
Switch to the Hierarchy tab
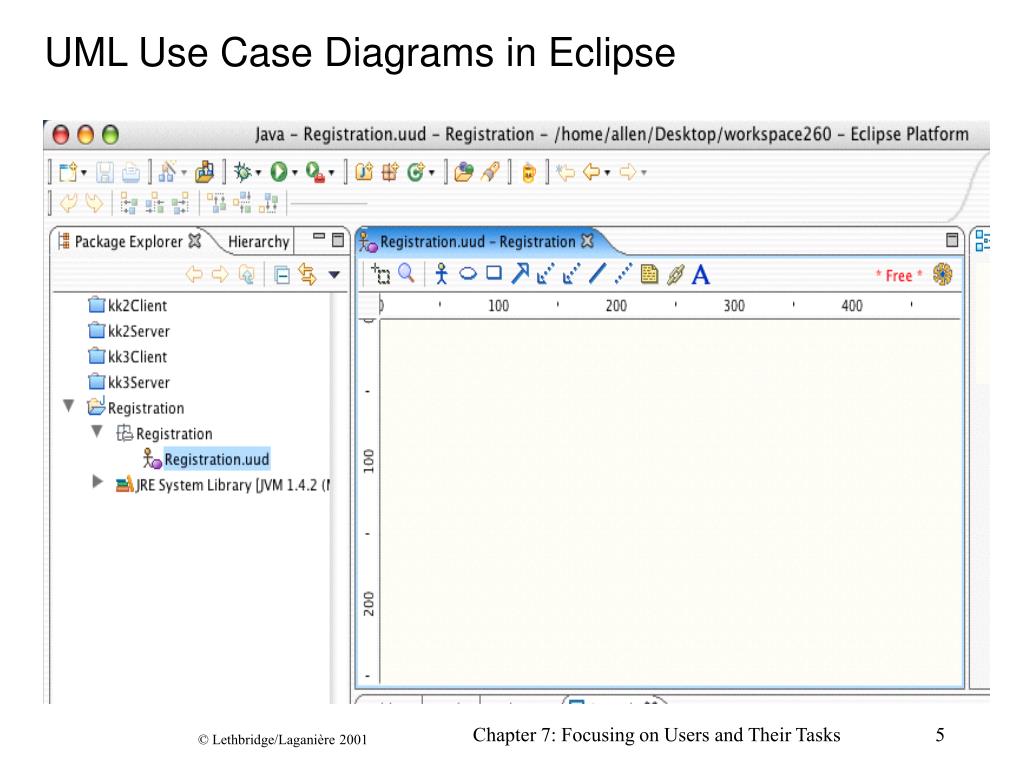tap(259, 242)
